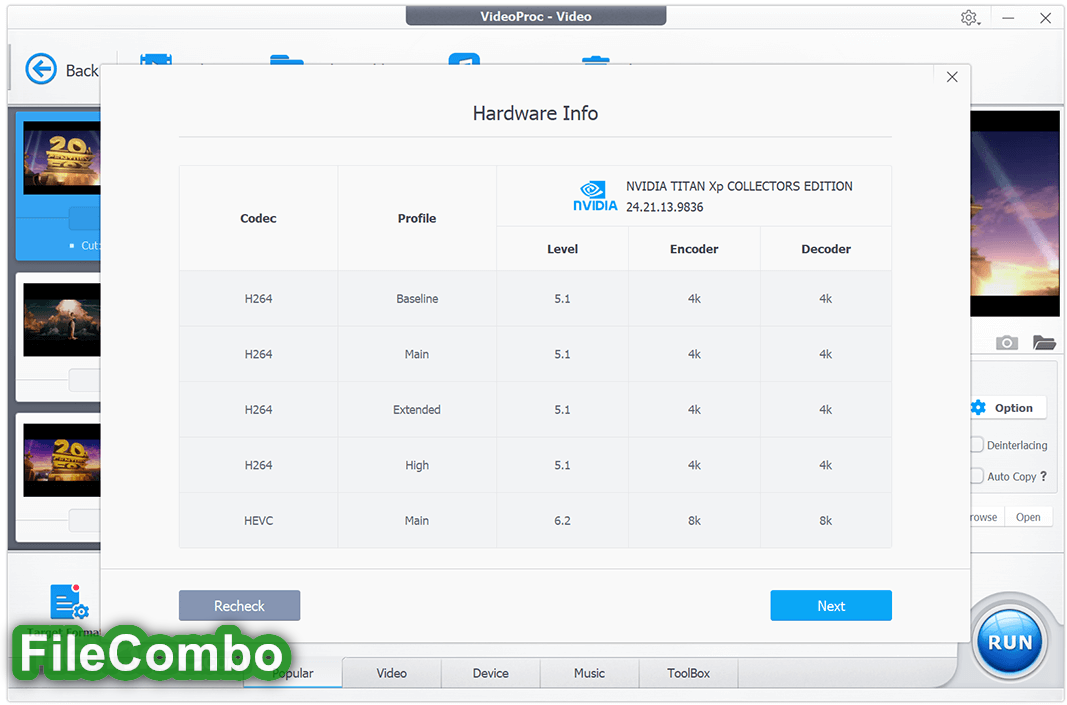
Task: Click the Back arrow icon
Action: coord(41,69)
